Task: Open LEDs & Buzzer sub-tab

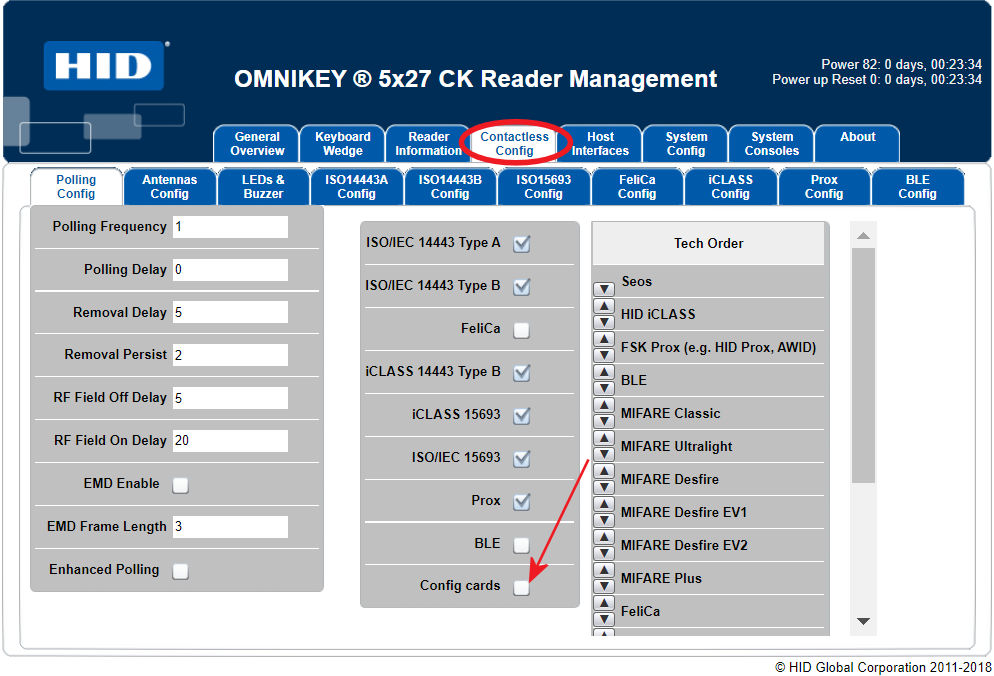Action: (263, 186)
